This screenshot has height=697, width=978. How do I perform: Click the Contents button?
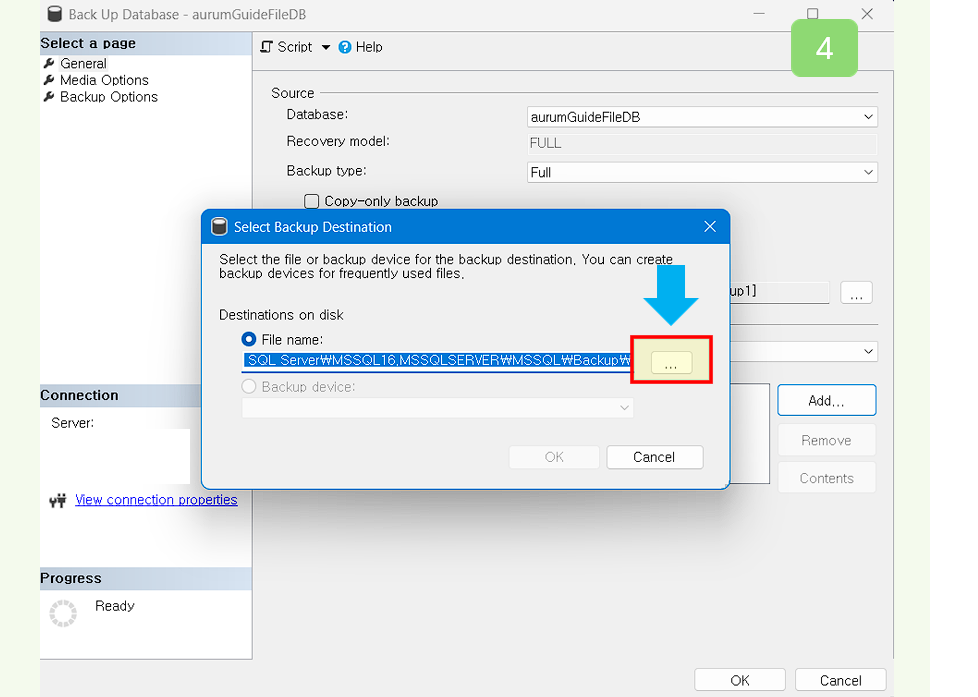click(x=826, y=479)
